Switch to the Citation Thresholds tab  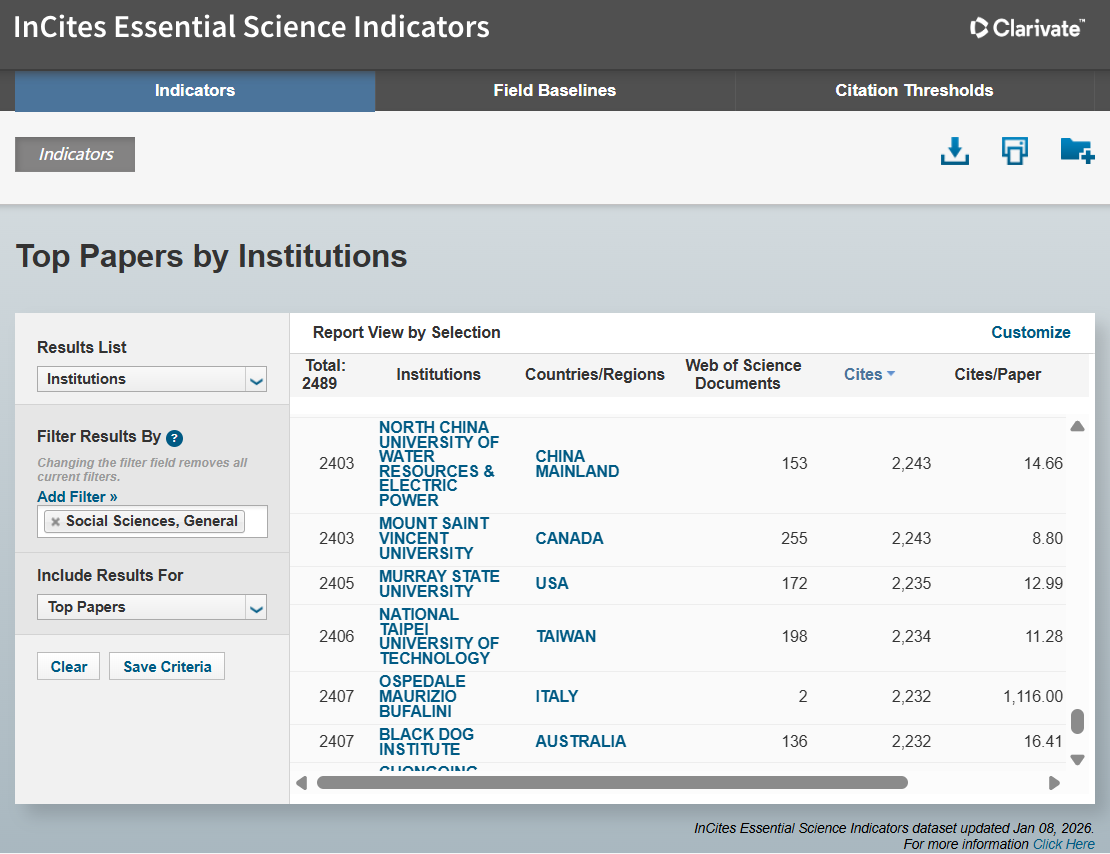[914, 90]
